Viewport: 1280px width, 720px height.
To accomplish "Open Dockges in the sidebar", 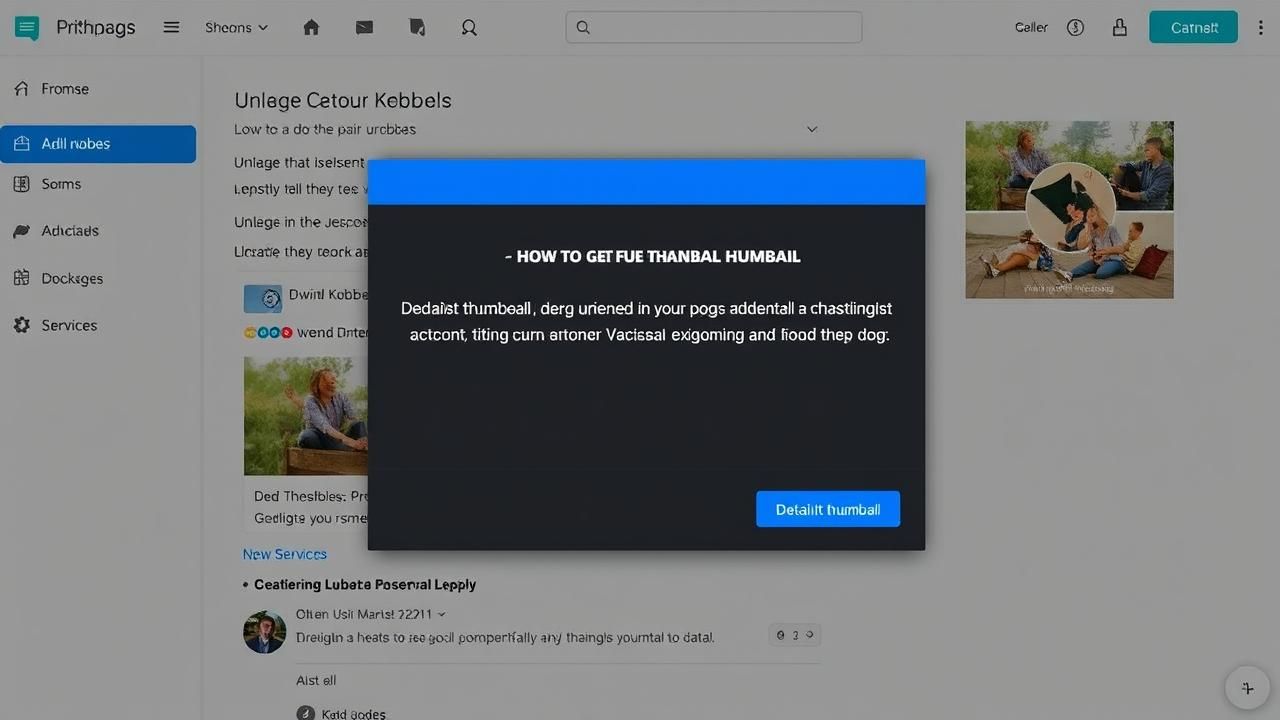I will click(x=72, y=278).
